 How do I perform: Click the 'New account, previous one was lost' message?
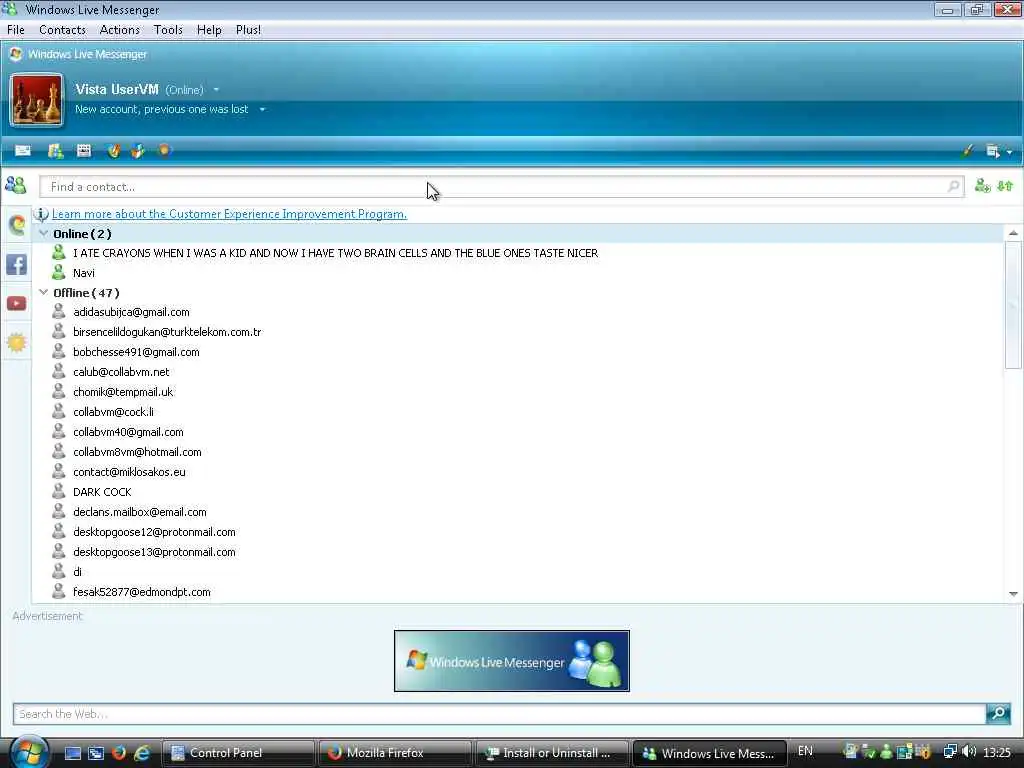pos(161,109)
